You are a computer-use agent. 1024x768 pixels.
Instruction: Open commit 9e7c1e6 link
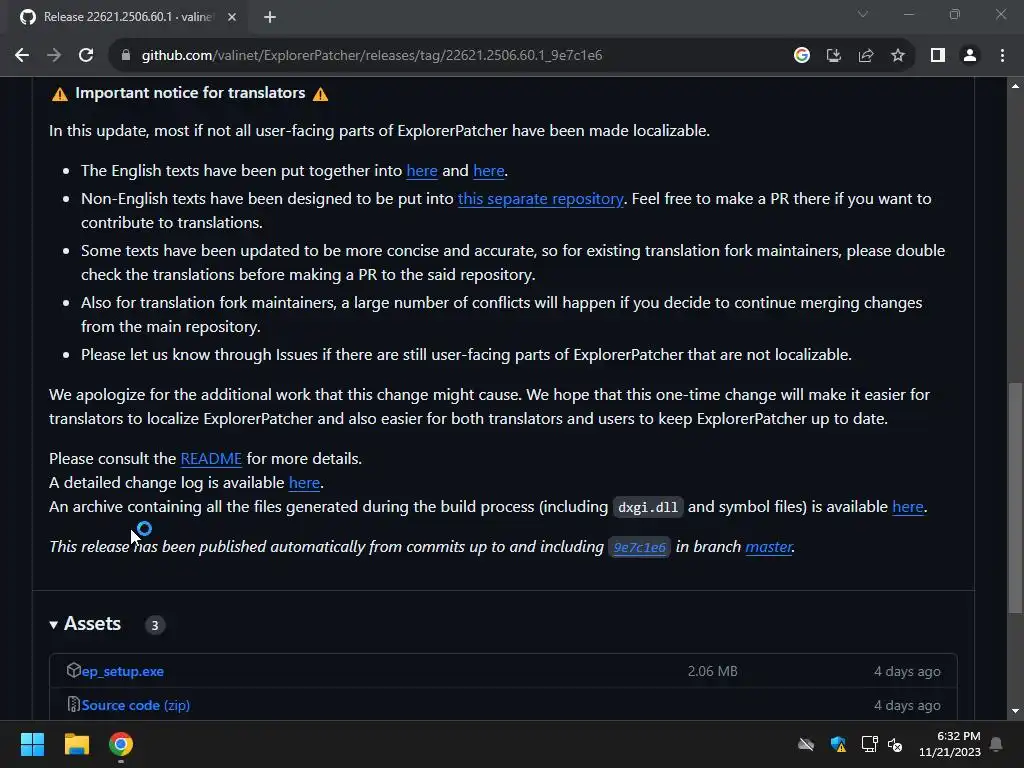coord(639,547)
